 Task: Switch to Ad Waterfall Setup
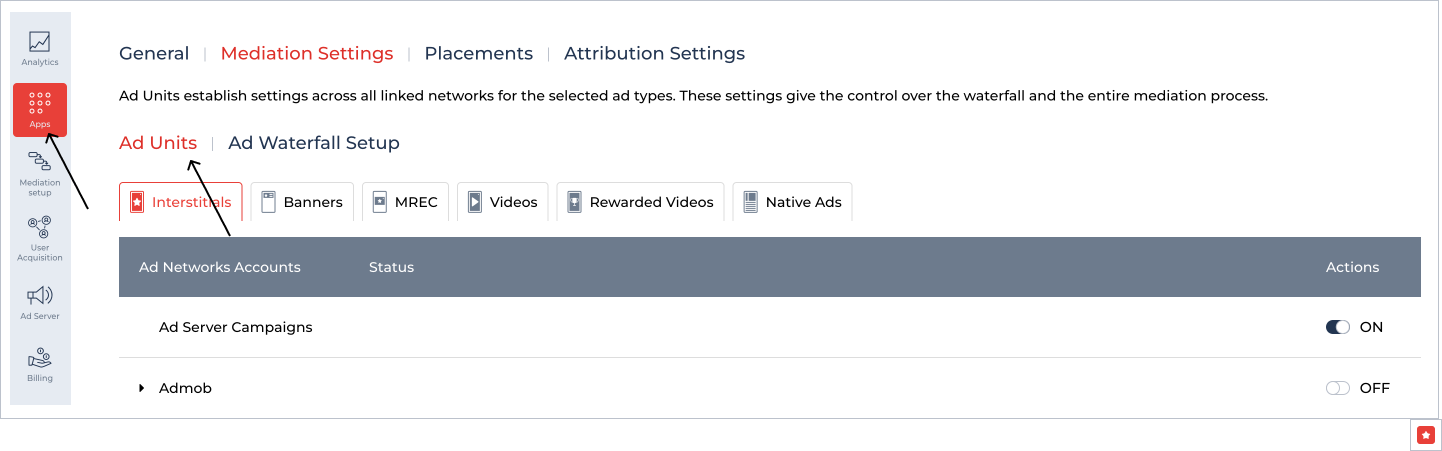click(x=314, y=143)
